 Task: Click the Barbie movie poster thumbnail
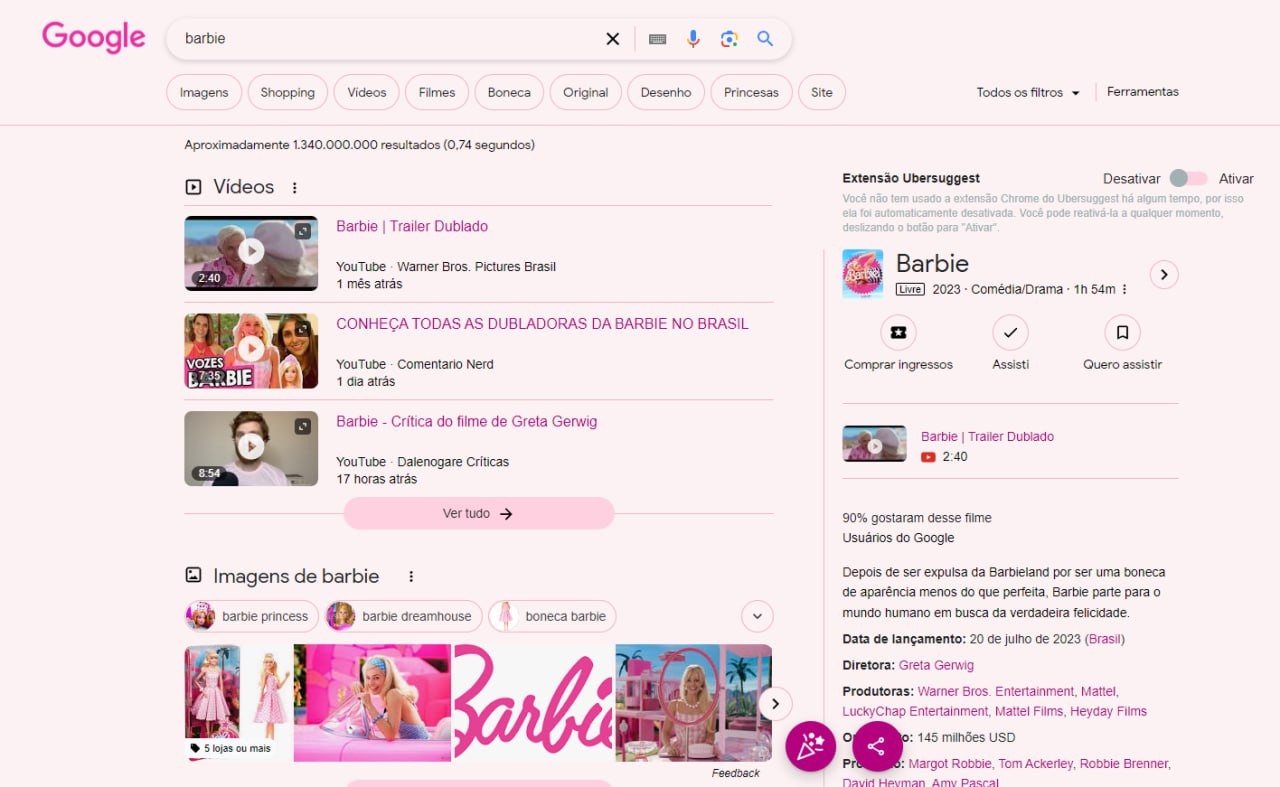862,273
